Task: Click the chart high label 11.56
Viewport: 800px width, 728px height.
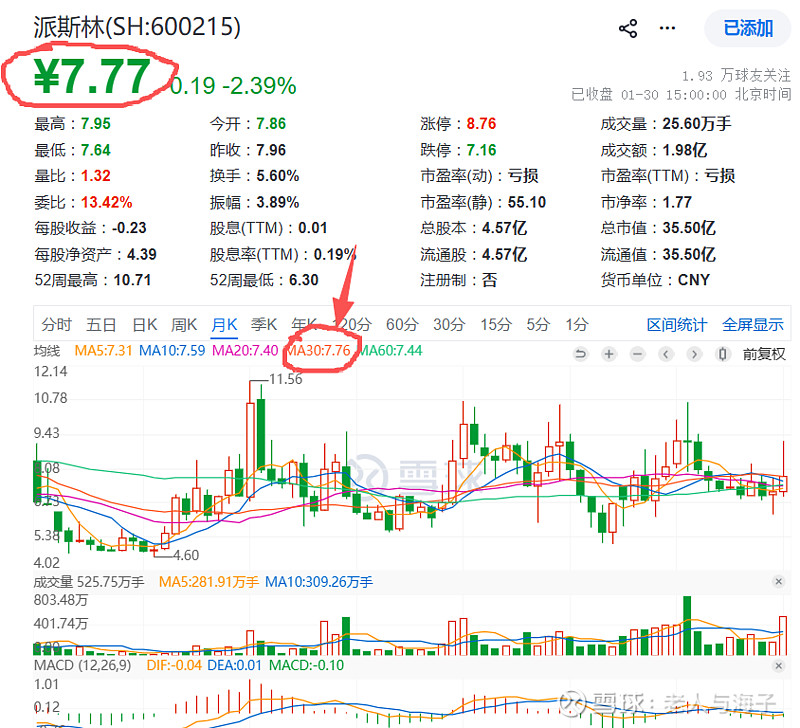Action: 286,379
